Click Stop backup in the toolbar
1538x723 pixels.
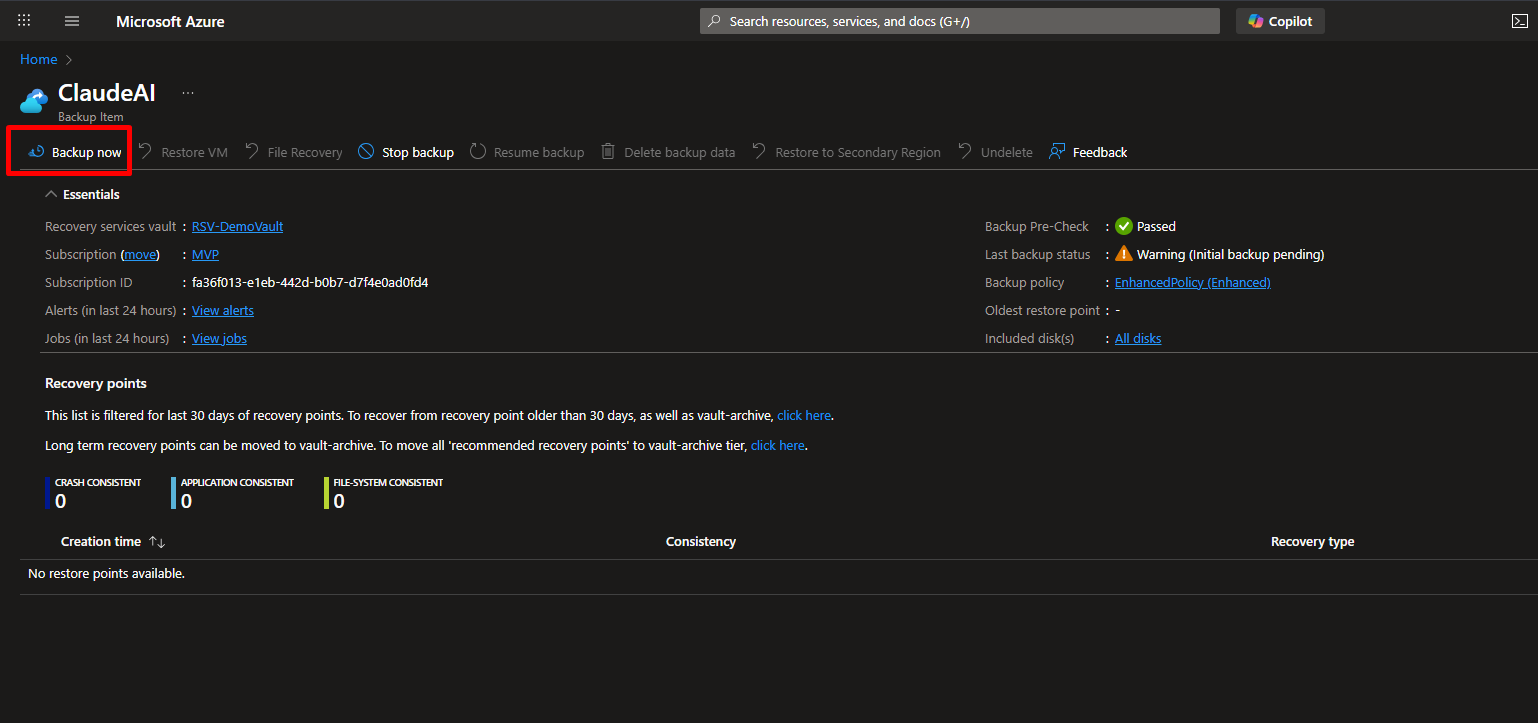pyautogui.click(x=406, y=152)
